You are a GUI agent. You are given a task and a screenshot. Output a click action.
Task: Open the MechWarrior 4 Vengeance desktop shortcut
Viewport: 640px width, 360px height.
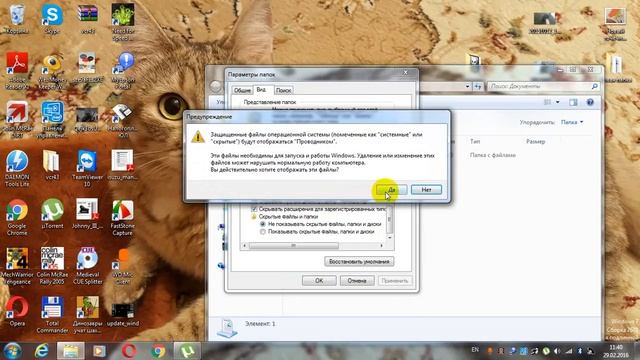pos(17,266)
